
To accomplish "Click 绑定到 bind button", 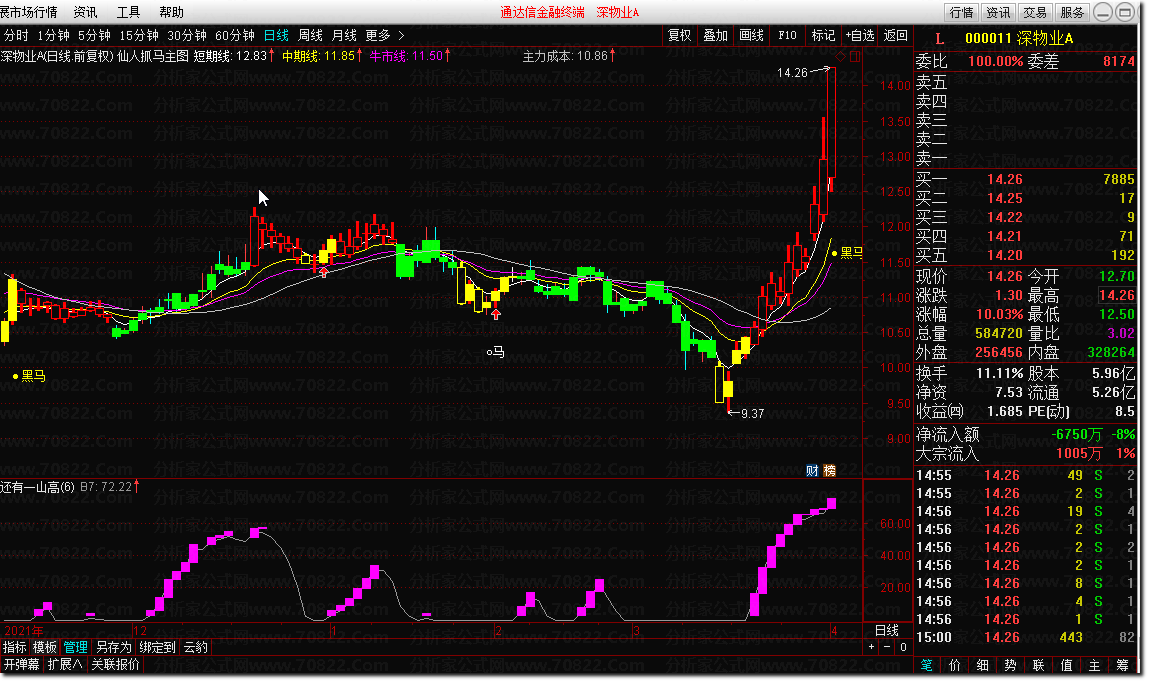I will [x=158, y=647].
